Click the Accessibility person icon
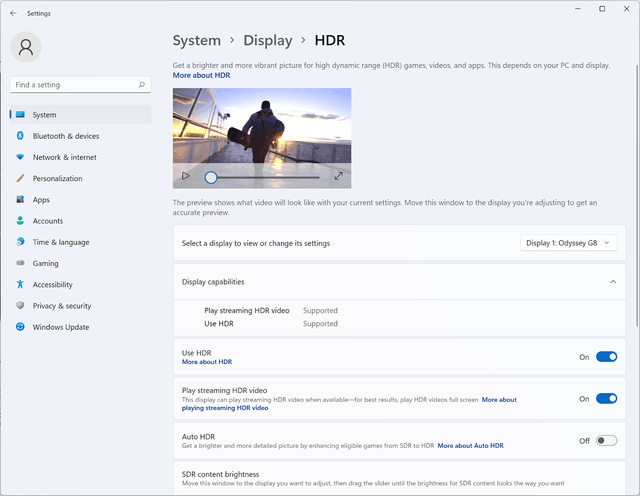This screenshot has width=640, height=496. point(20,285)
